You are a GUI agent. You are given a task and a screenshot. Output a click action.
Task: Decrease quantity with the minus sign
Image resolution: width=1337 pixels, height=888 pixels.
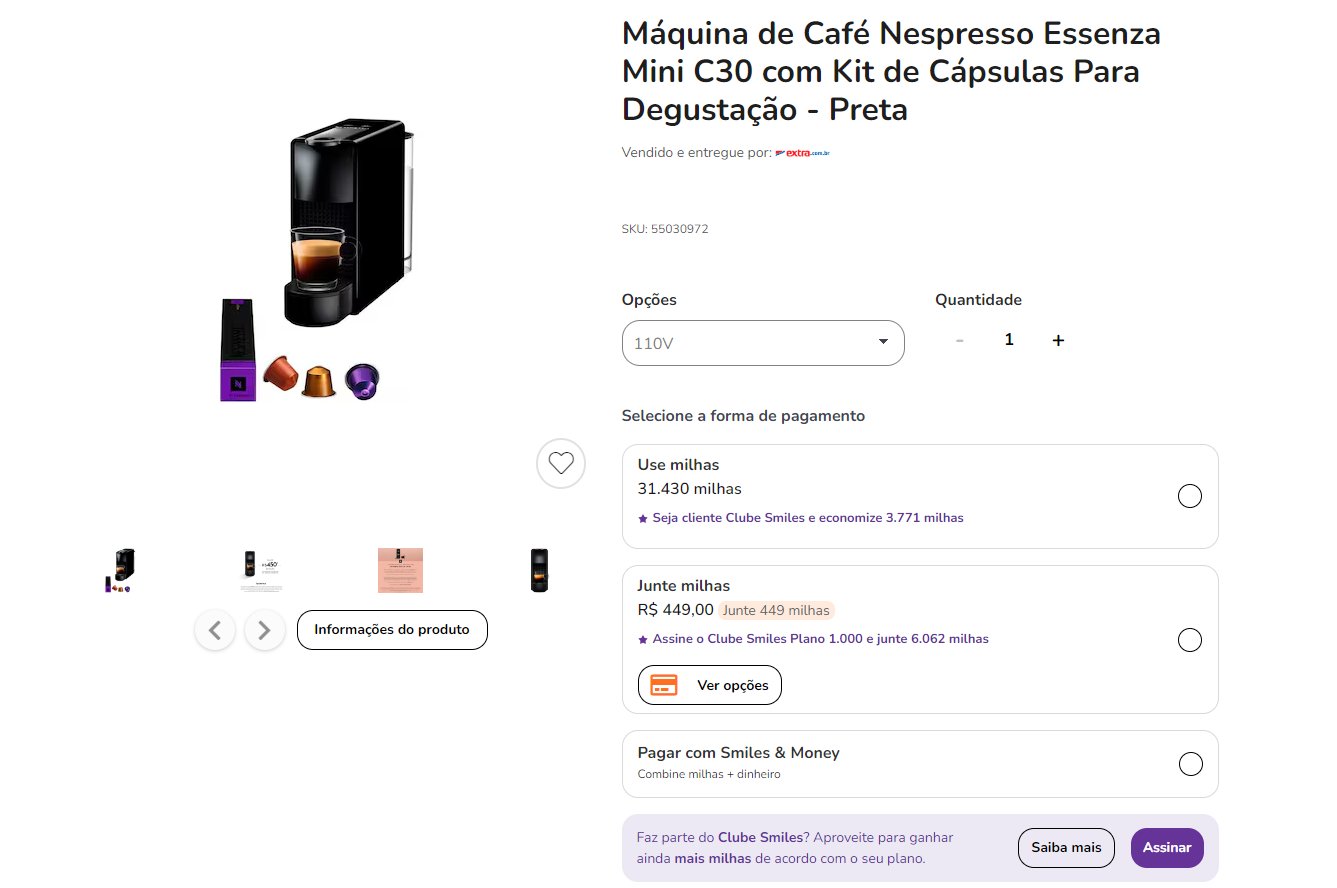click(960, 340)
